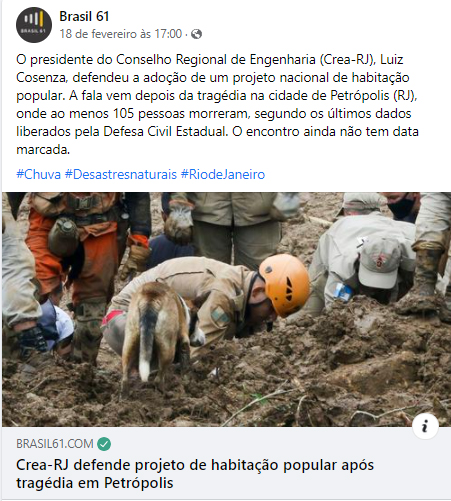The image size is (451, 501).
Task: Click the 'tragédia em Petrópolis' headline line
Action: (95, 483)
